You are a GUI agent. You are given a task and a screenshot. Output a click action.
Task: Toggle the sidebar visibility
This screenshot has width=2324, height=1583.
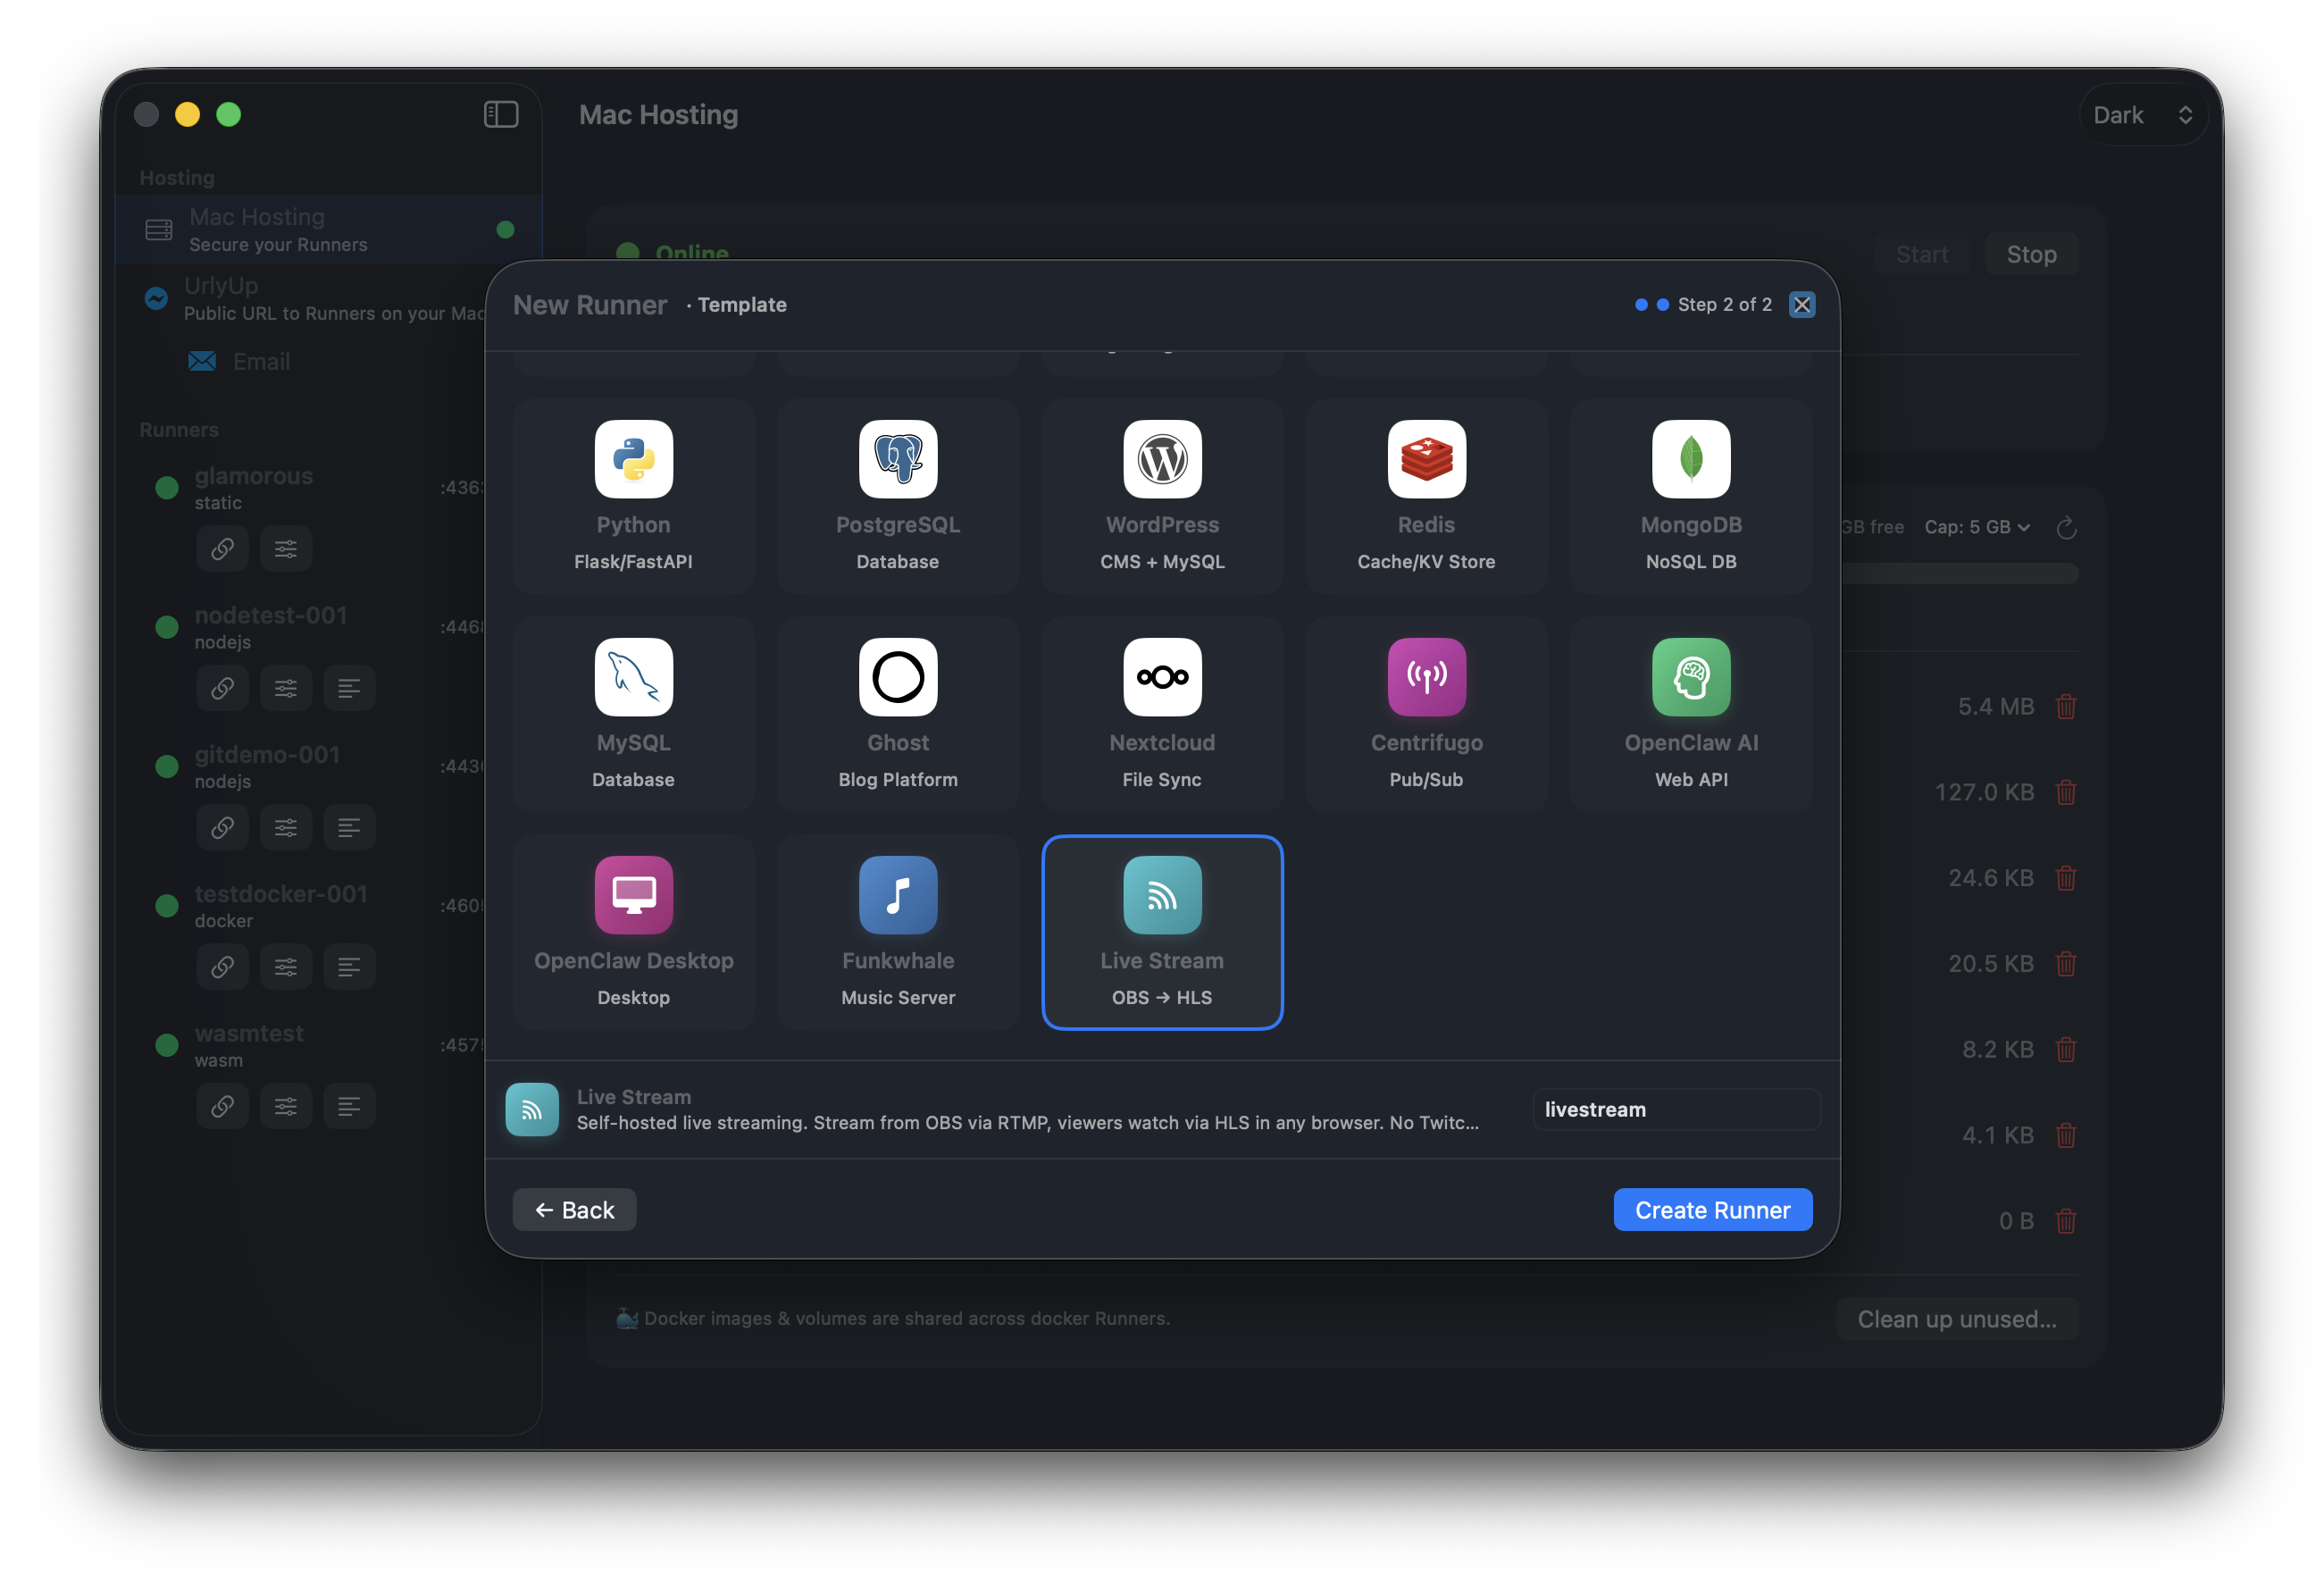[x=501, y=115]
